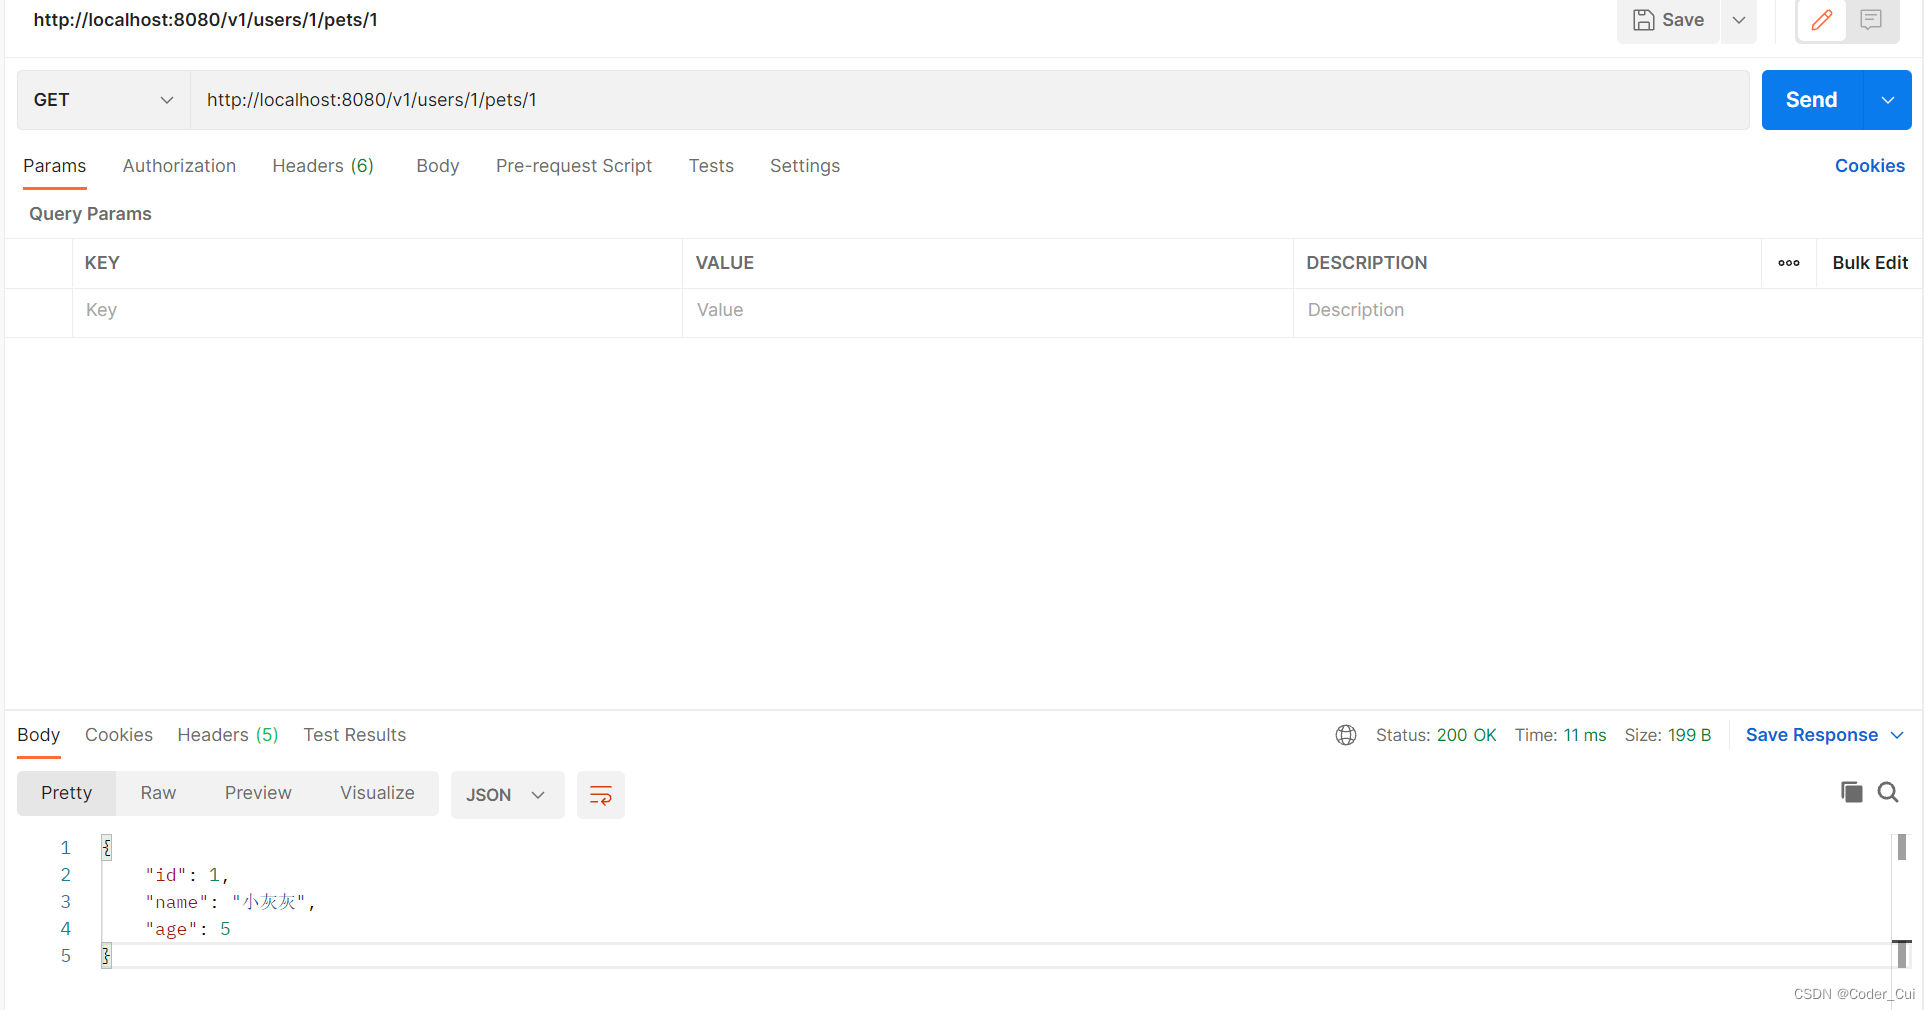Click the VALUE column header
The width and height of the screenshot is (1930, 1010).
[x=725, y=263]
